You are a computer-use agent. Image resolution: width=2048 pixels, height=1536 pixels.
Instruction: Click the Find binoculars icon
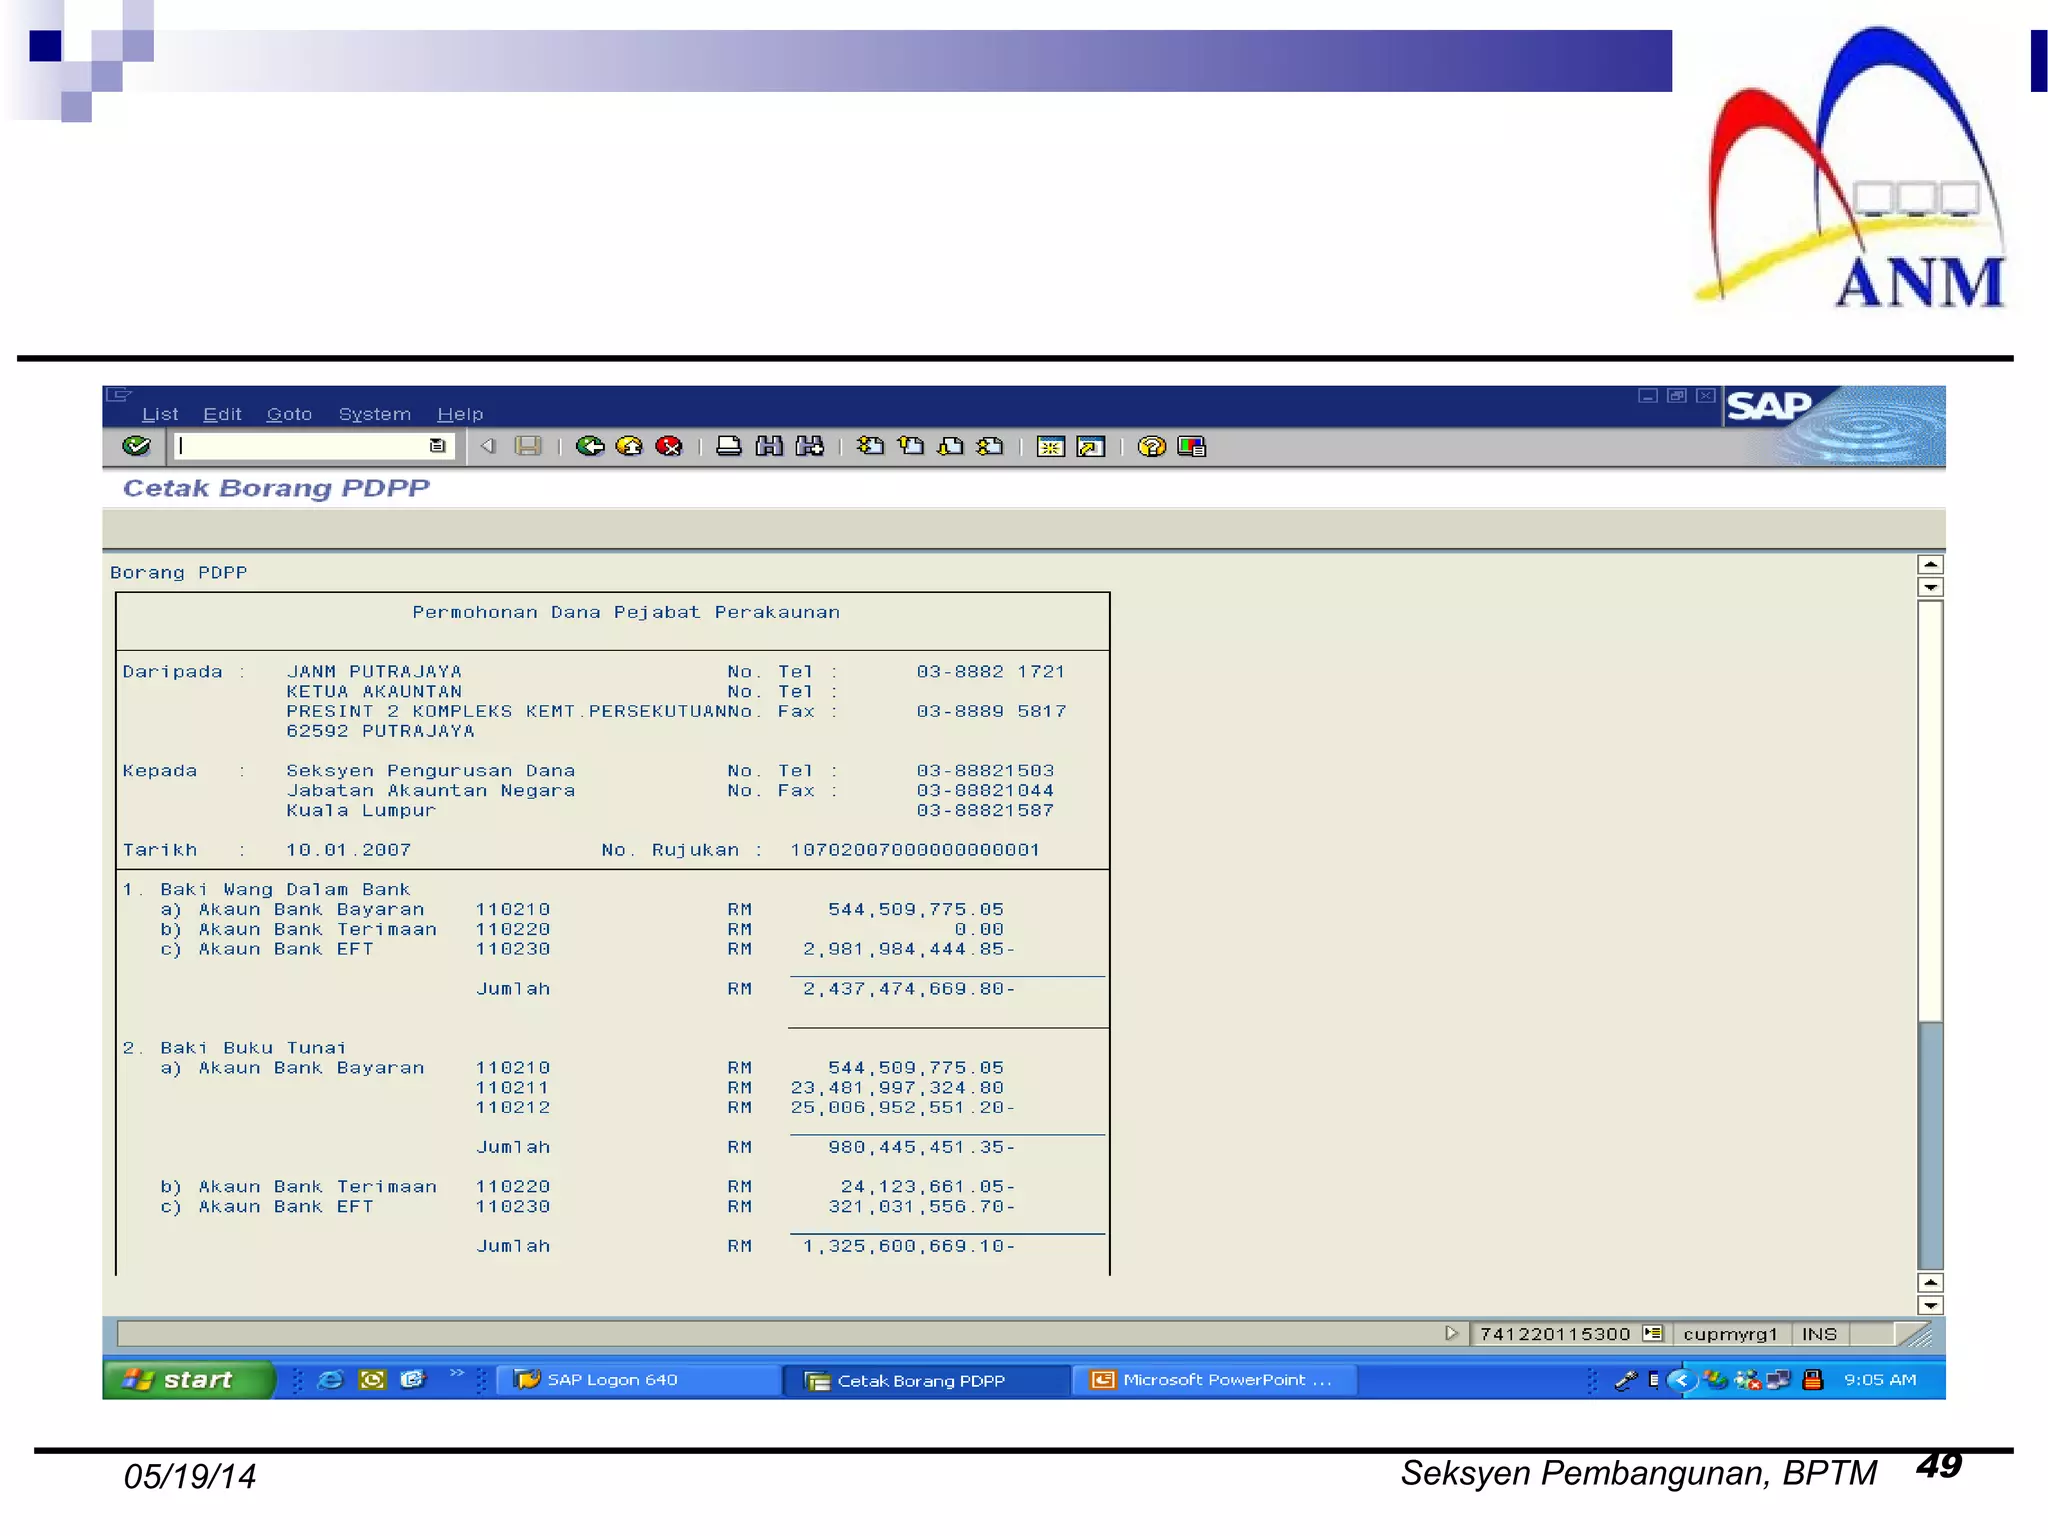pyautogui.click(x=769, y=446)
